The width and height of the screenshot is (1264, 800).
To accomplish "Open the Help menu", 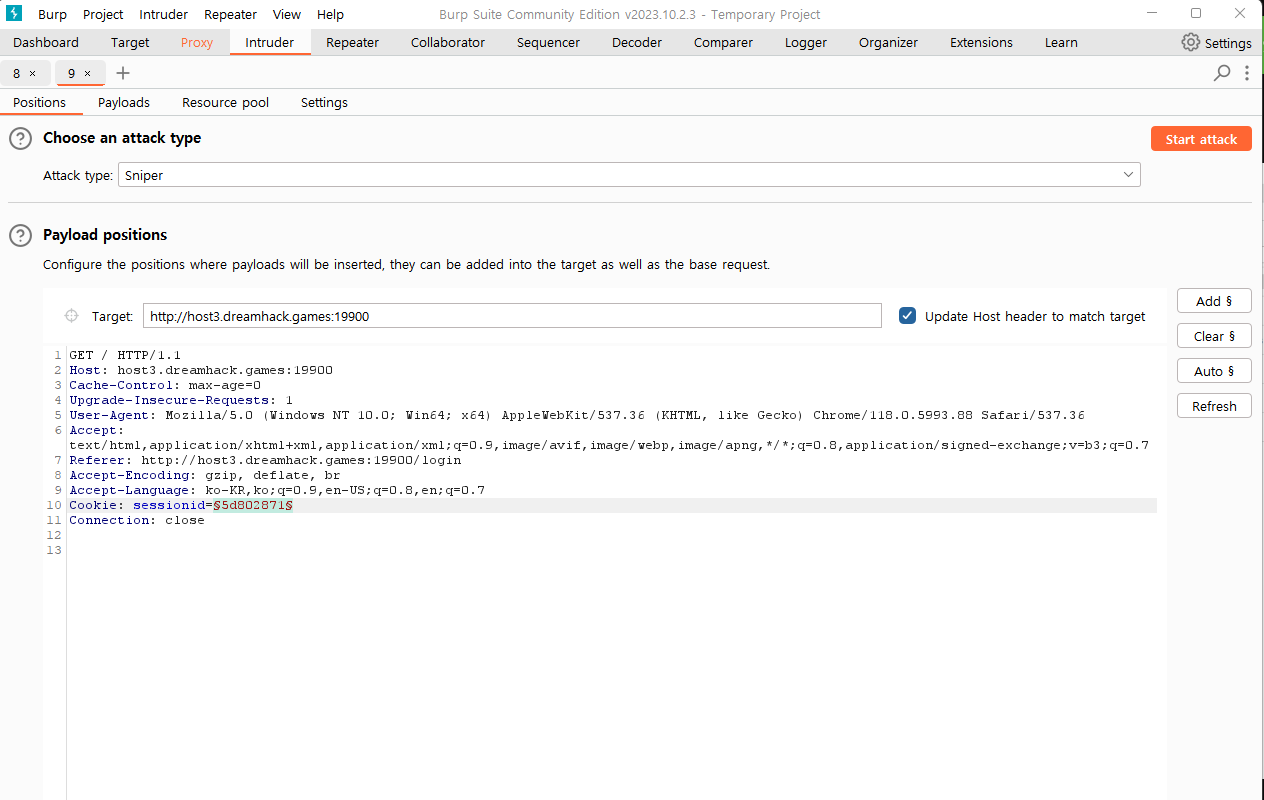I will tap(330, 14).
